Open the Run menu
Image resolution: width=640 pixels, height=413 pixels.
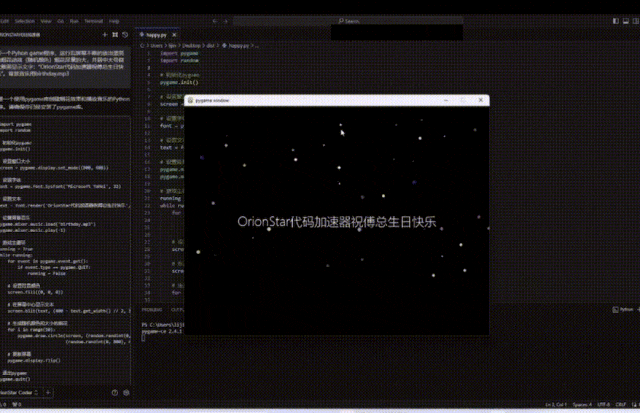[74, 21]
